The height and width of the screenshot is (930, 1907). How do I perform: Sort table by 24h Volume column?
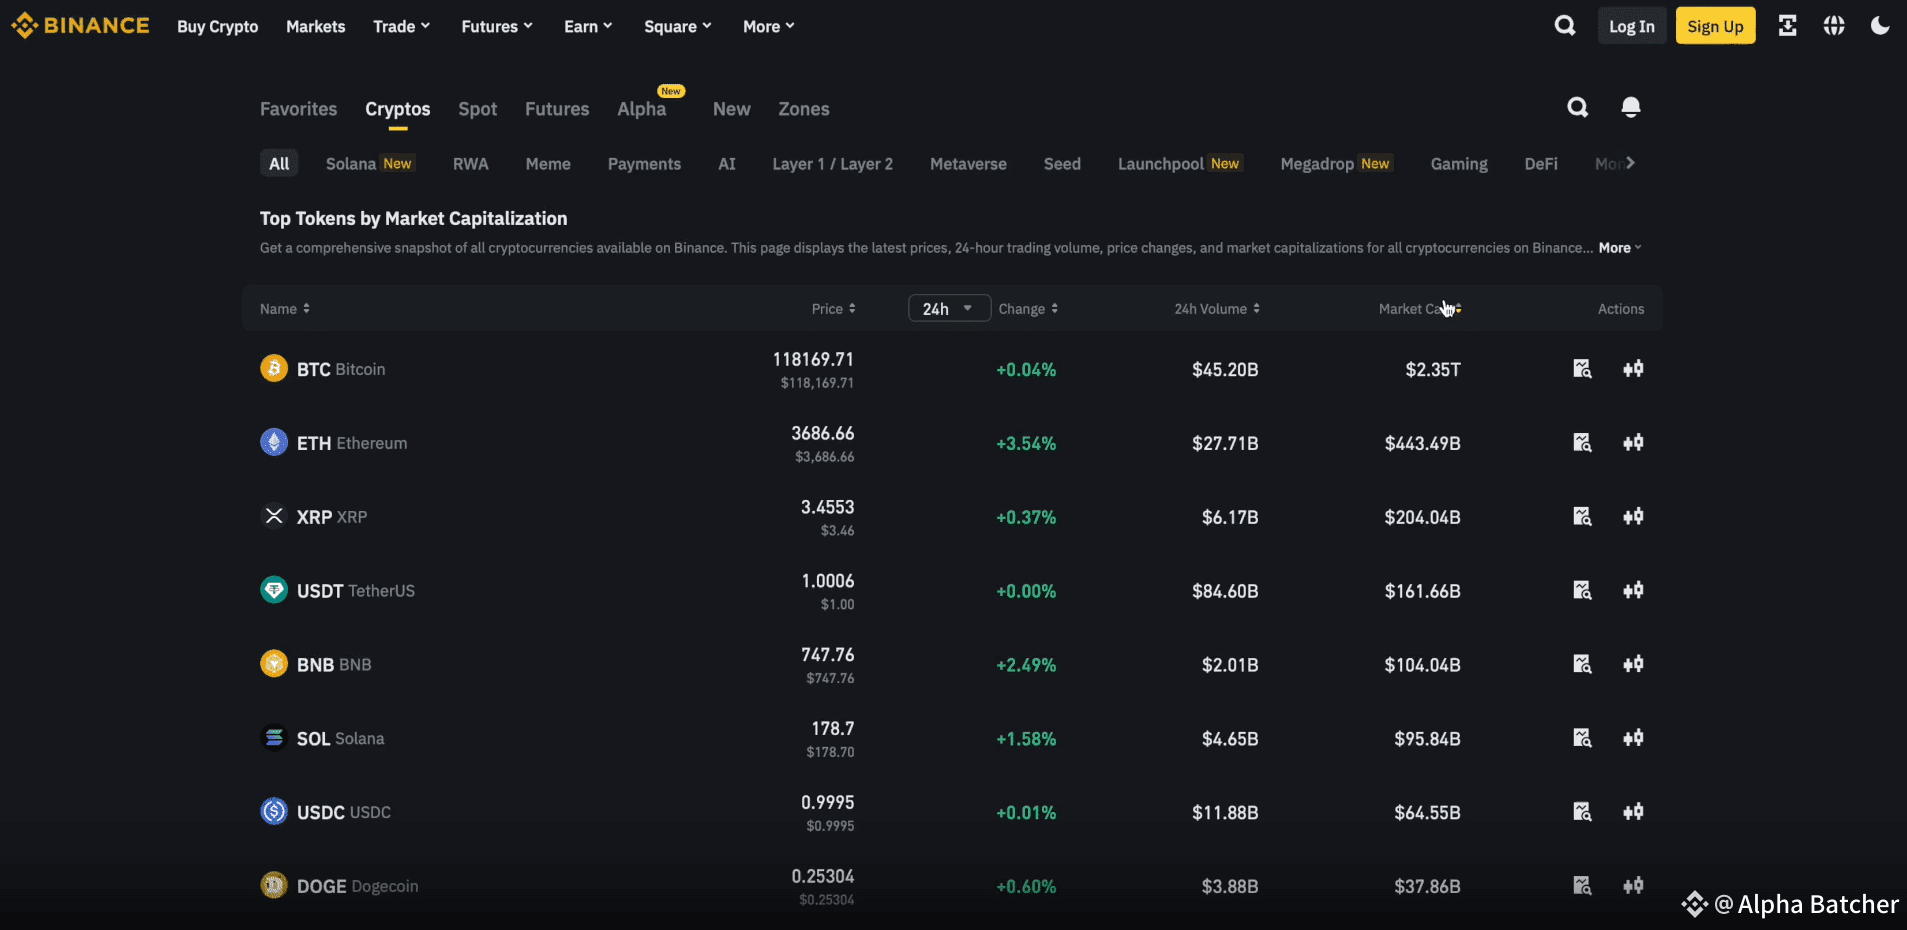click(x=1217, y=309)
